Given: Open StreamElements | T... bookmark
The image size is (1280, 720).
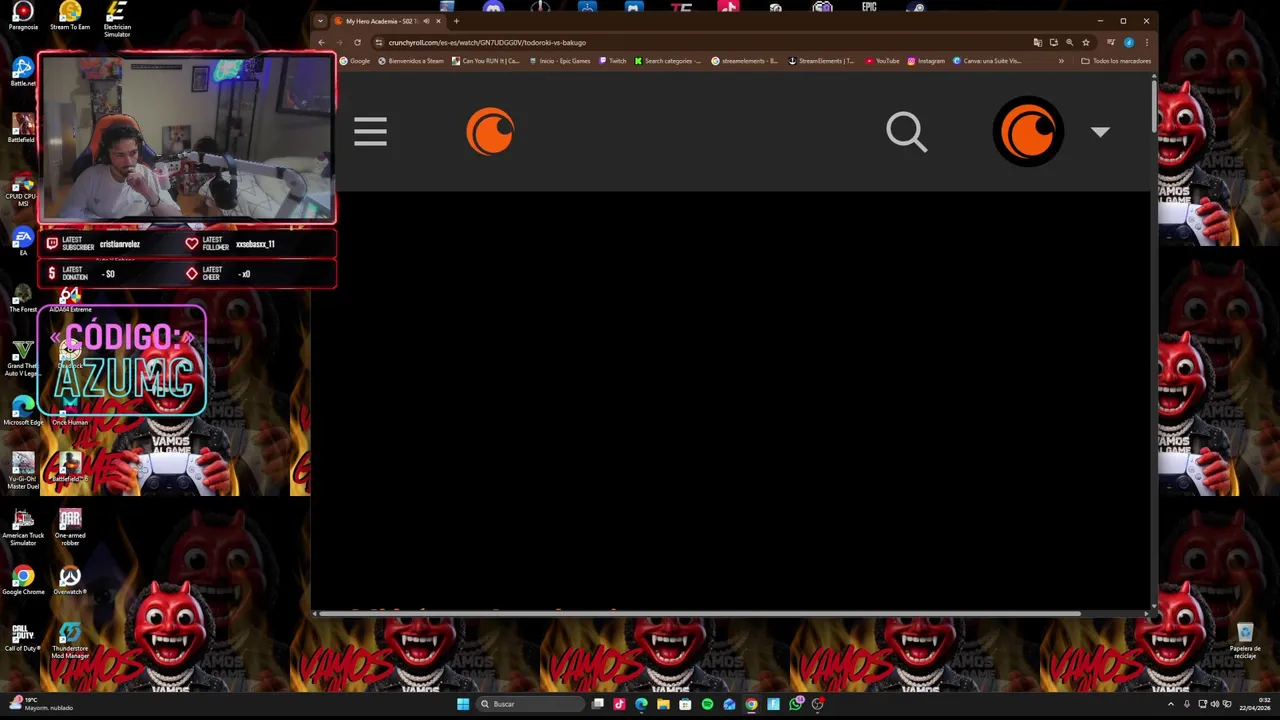Looking at the screenshot, I should (821, 61).
